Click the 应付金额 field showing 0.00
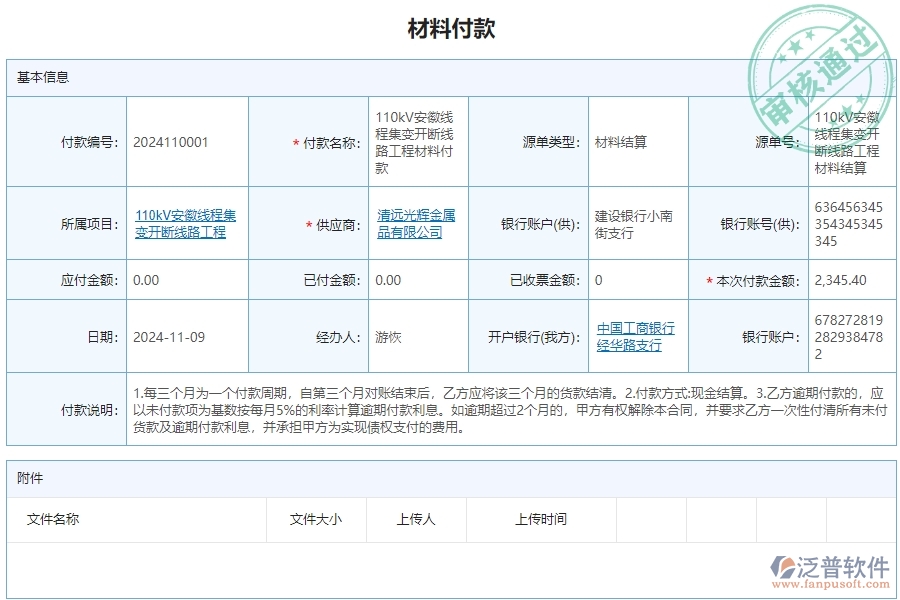This screenshot has height=600, width=900. (147, 280)
